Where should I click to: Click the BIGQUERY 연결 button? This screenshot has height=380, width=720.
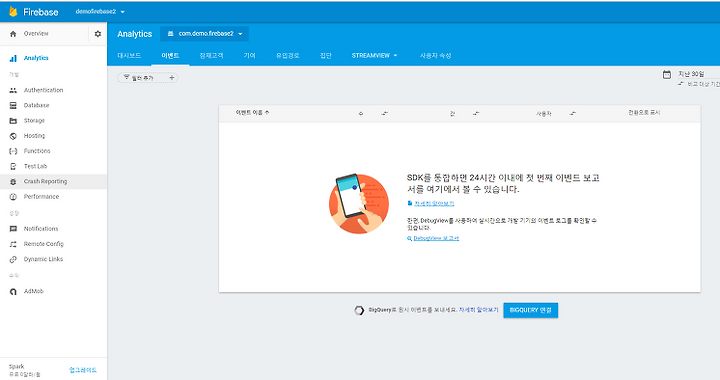click(530, 310)
